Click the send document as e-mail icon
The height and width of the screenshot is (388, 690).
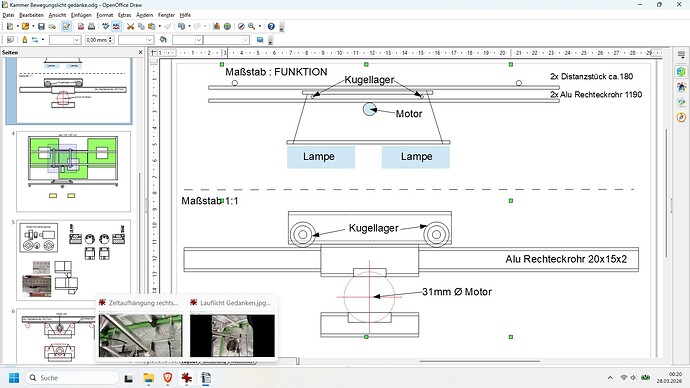(x=52, y=26)
